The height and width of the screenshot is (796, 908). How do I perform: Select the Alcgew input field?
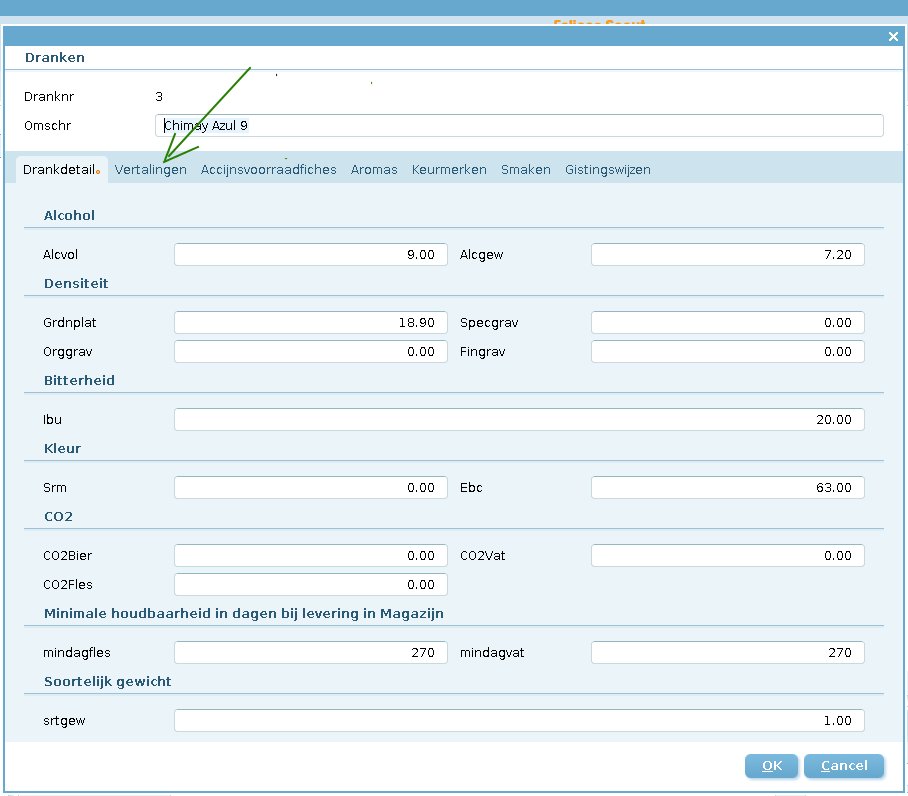click(x=728, y=255)
